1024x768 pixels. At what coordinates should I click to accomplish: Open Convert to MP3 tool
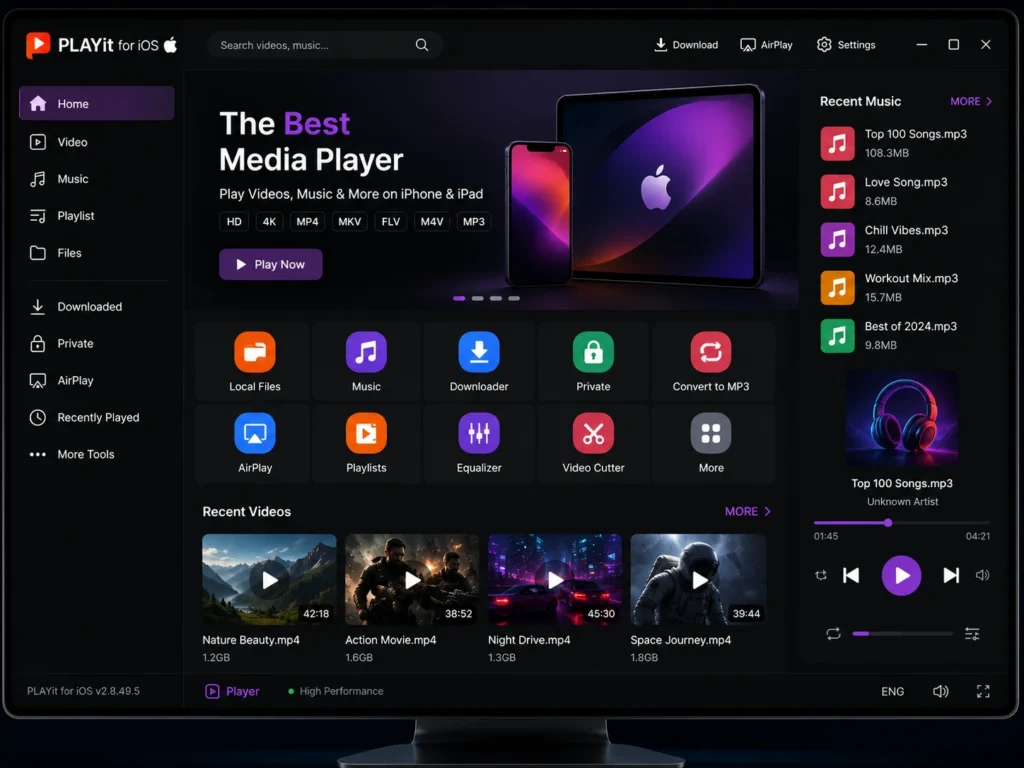[711, 361]
